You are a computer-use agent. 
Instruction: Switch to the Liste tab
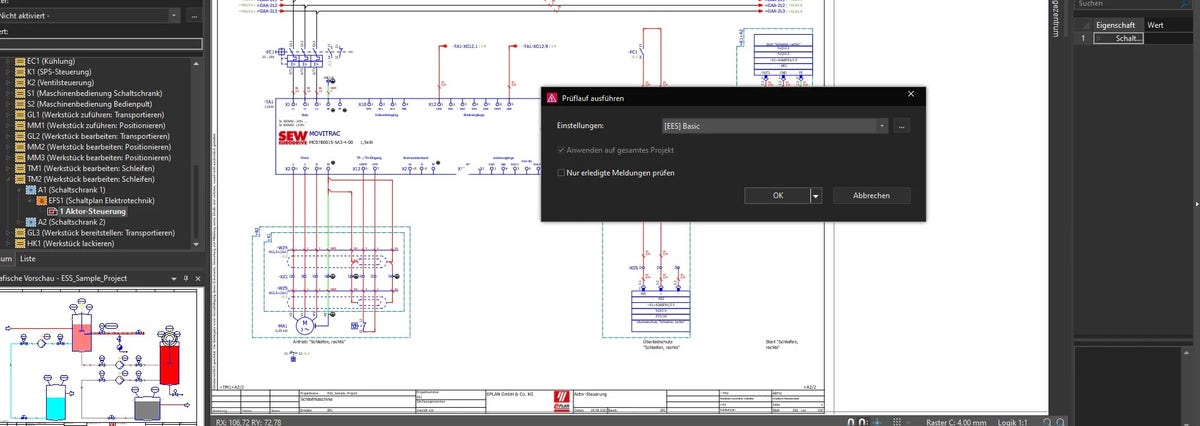pyautogui.click(x=28, y=258)
